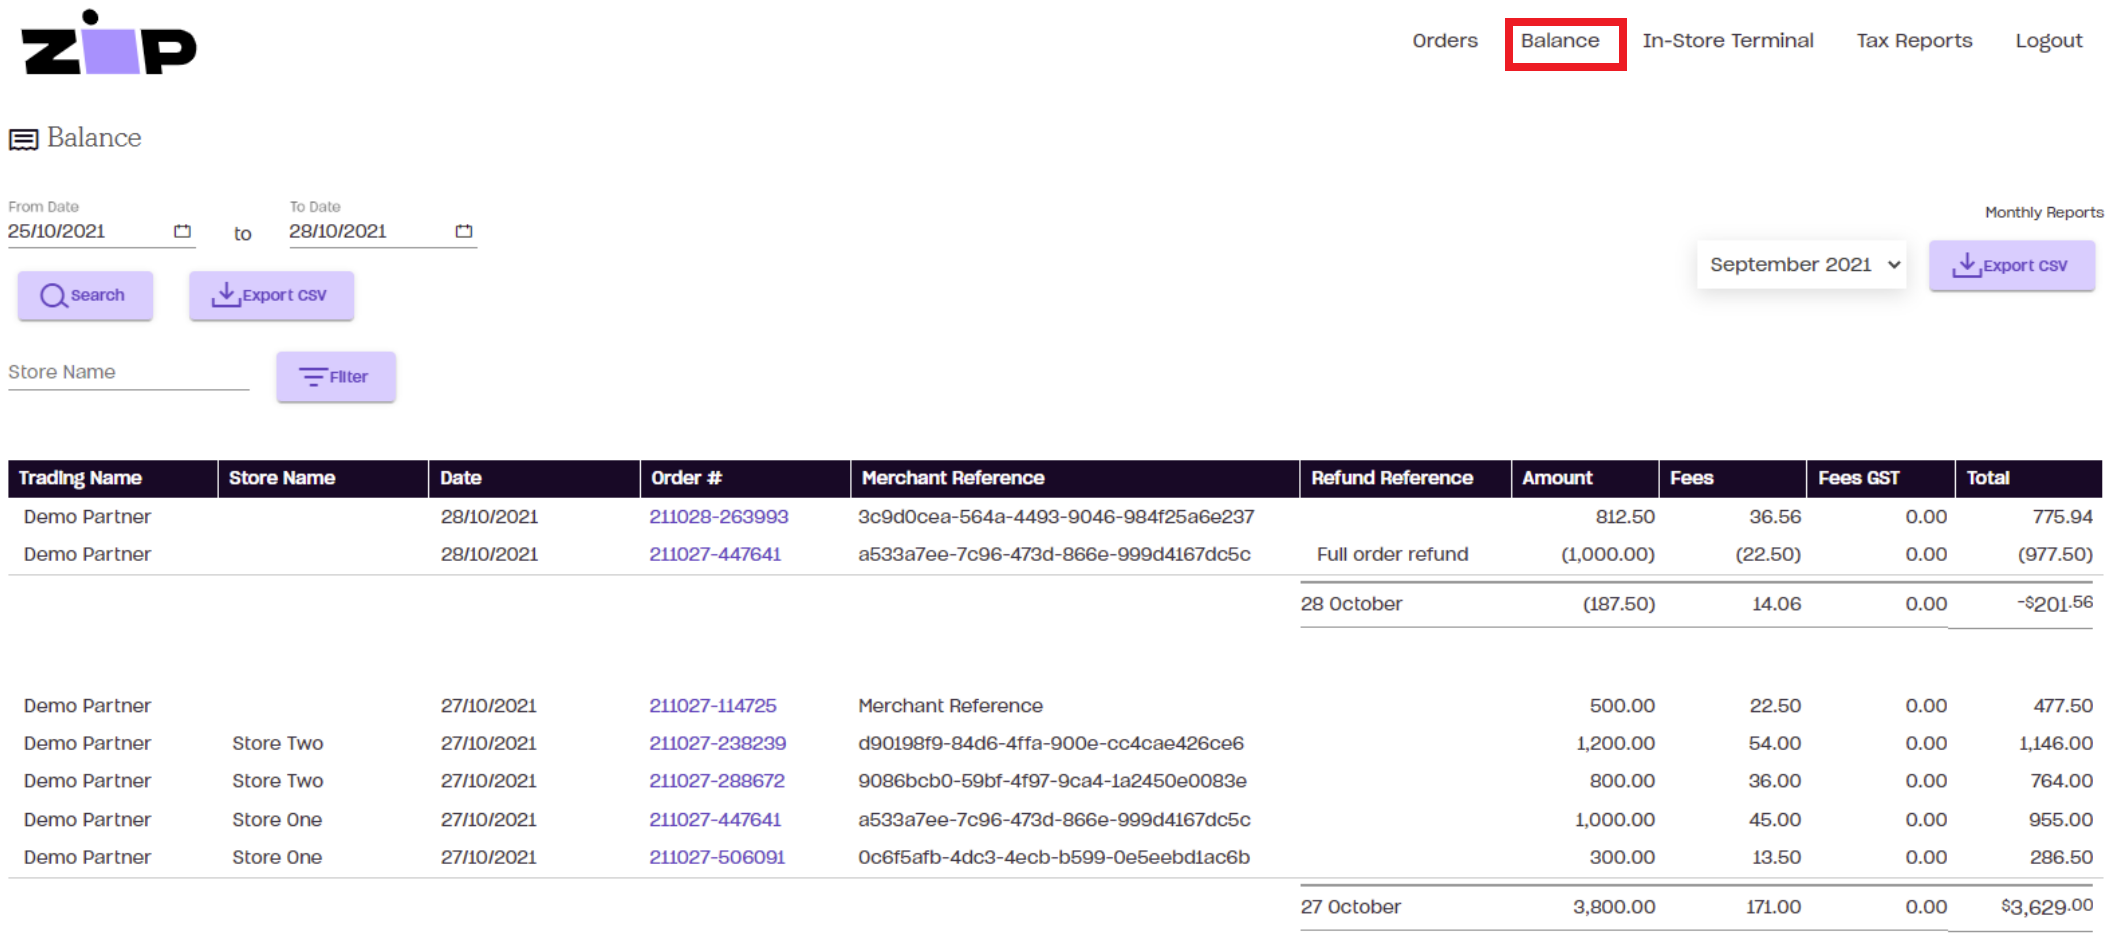Click the Store Name column header
Viewport: 2119px width, 951px height.
(x=323, y=479)
